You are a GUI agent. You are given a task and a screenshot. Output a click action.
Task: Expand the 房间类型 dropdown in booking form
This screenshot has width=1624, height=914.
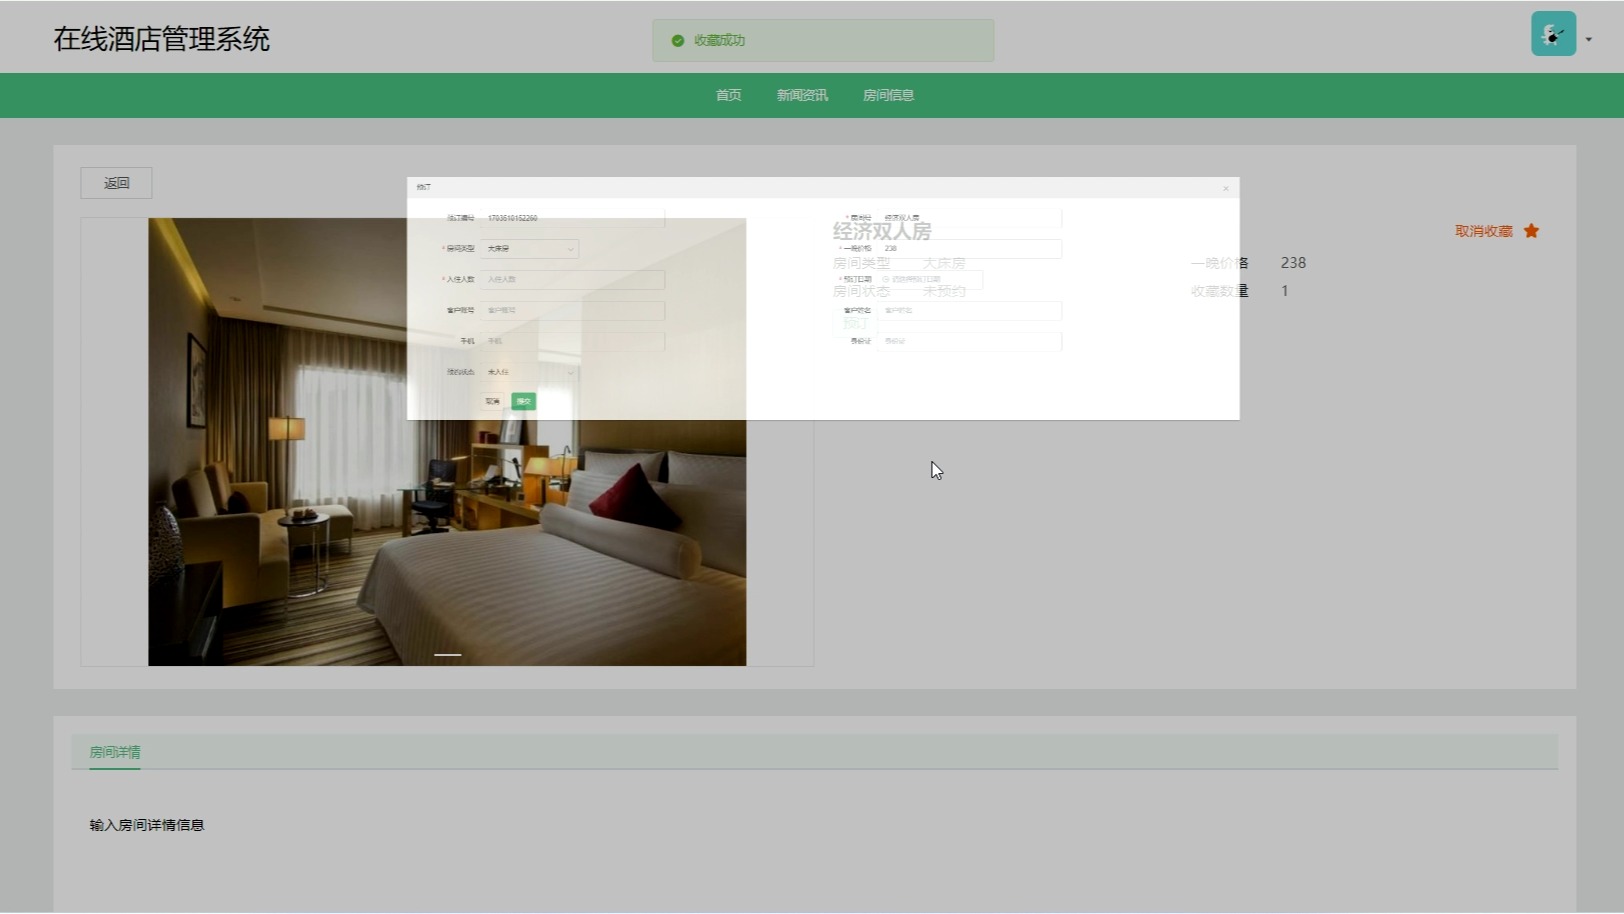pyautogui.click(x=529, y=249)
